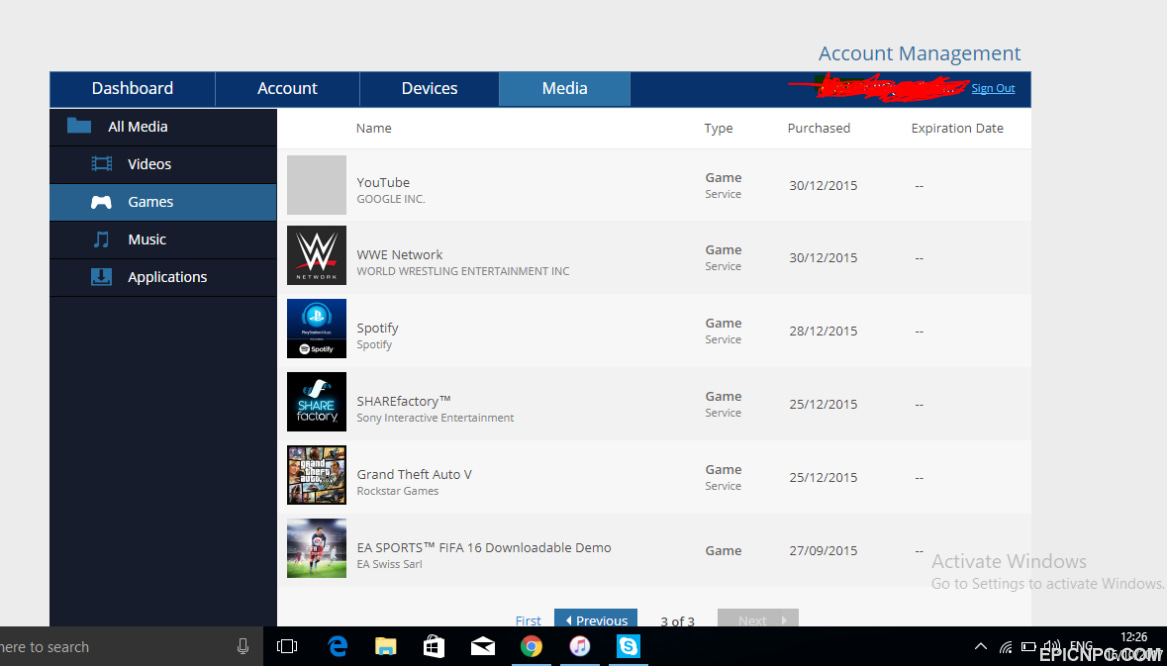Image resolution: width=1167 pixels, height=666 pixels.
Task: Open the Devices tab
Action: pos(429,89)
